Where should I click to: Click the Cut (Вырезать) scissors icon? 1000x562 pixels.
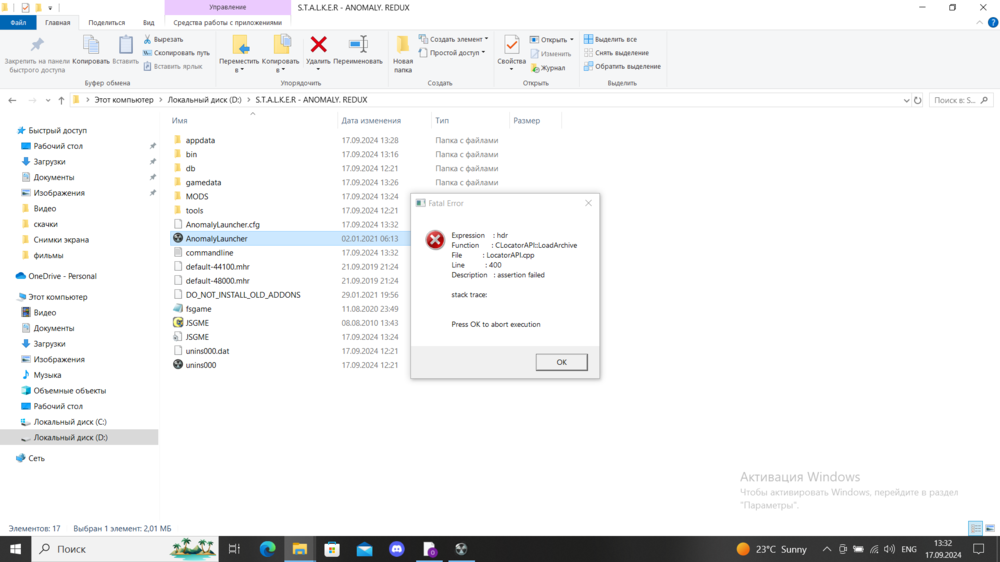(x=147, y=40)
